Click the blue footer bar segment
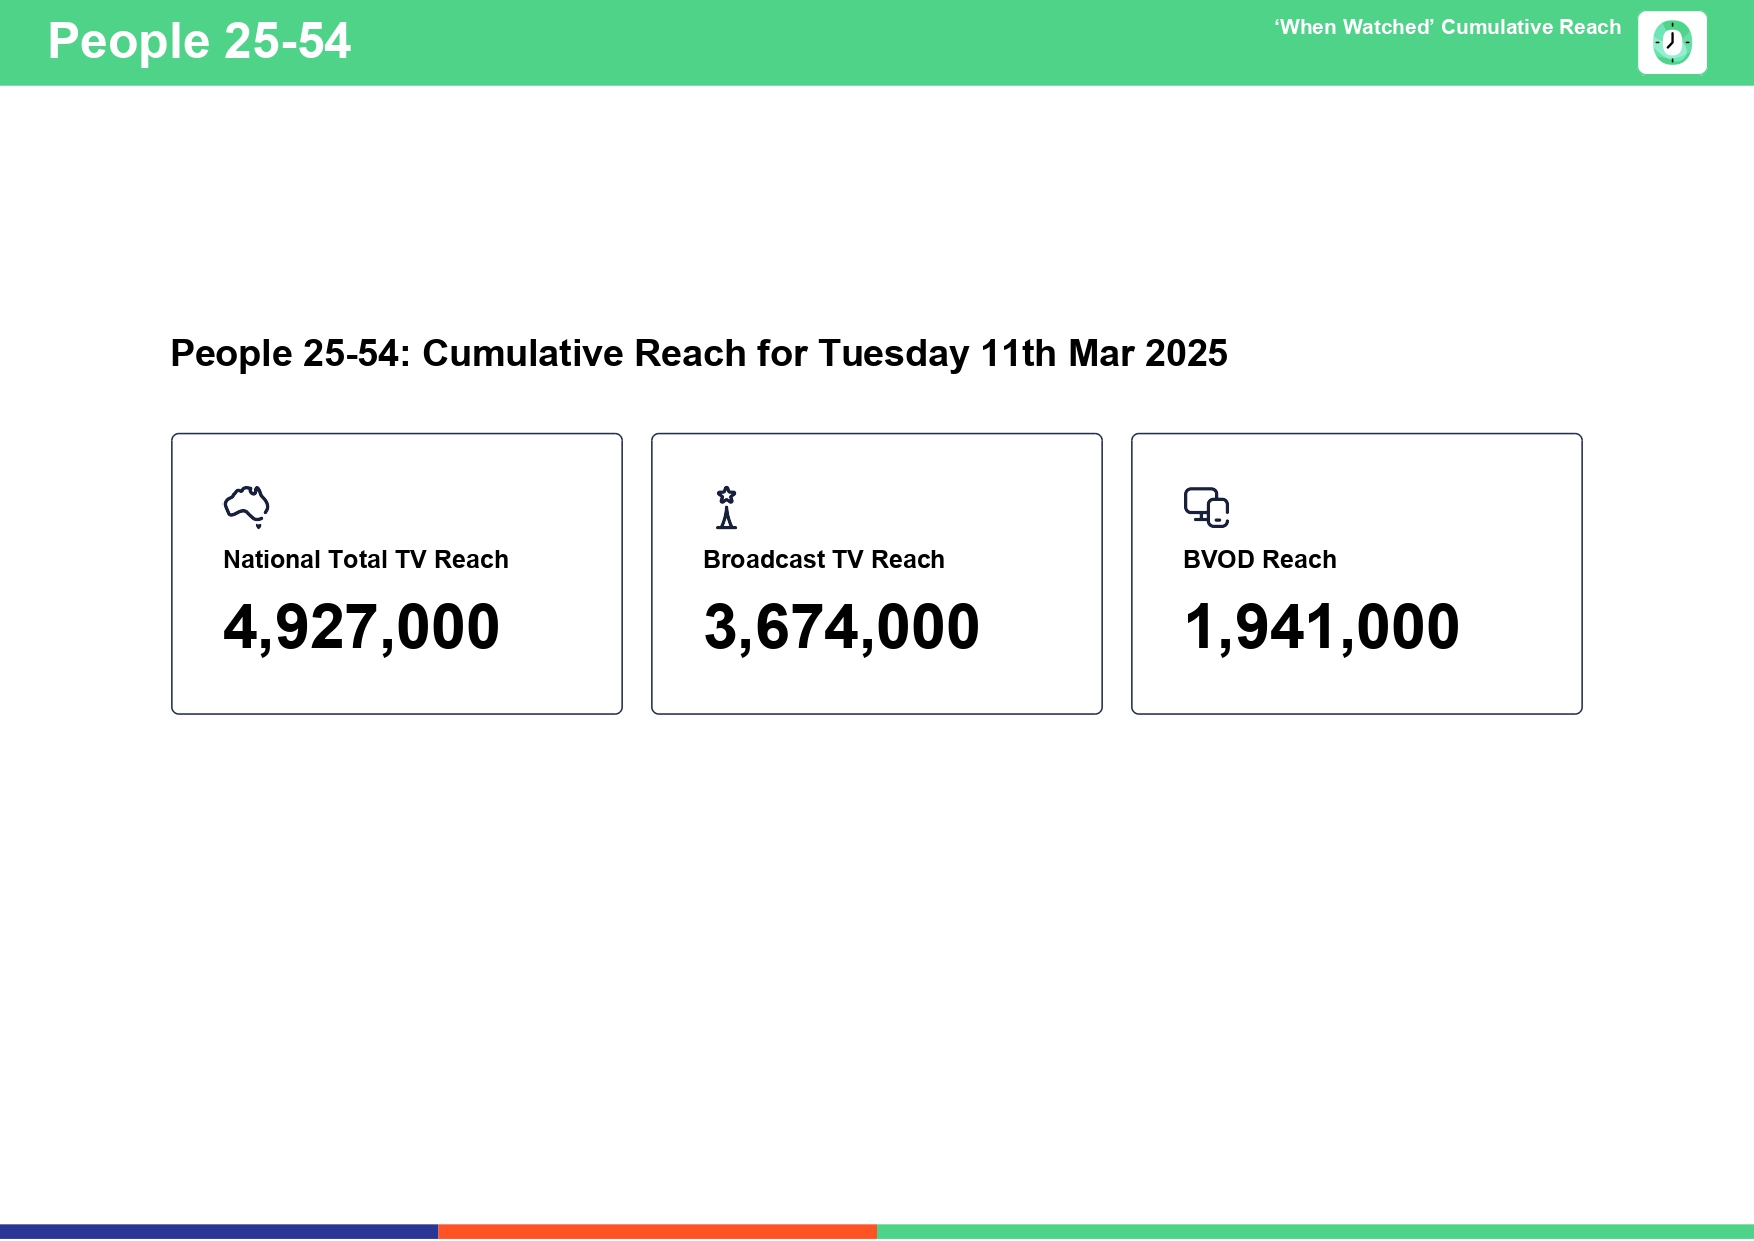 219,1232
